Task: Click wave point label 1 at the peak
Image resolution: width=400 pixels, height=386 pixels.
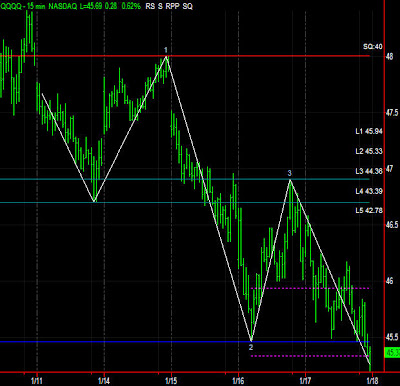Action: pos(166,50)
